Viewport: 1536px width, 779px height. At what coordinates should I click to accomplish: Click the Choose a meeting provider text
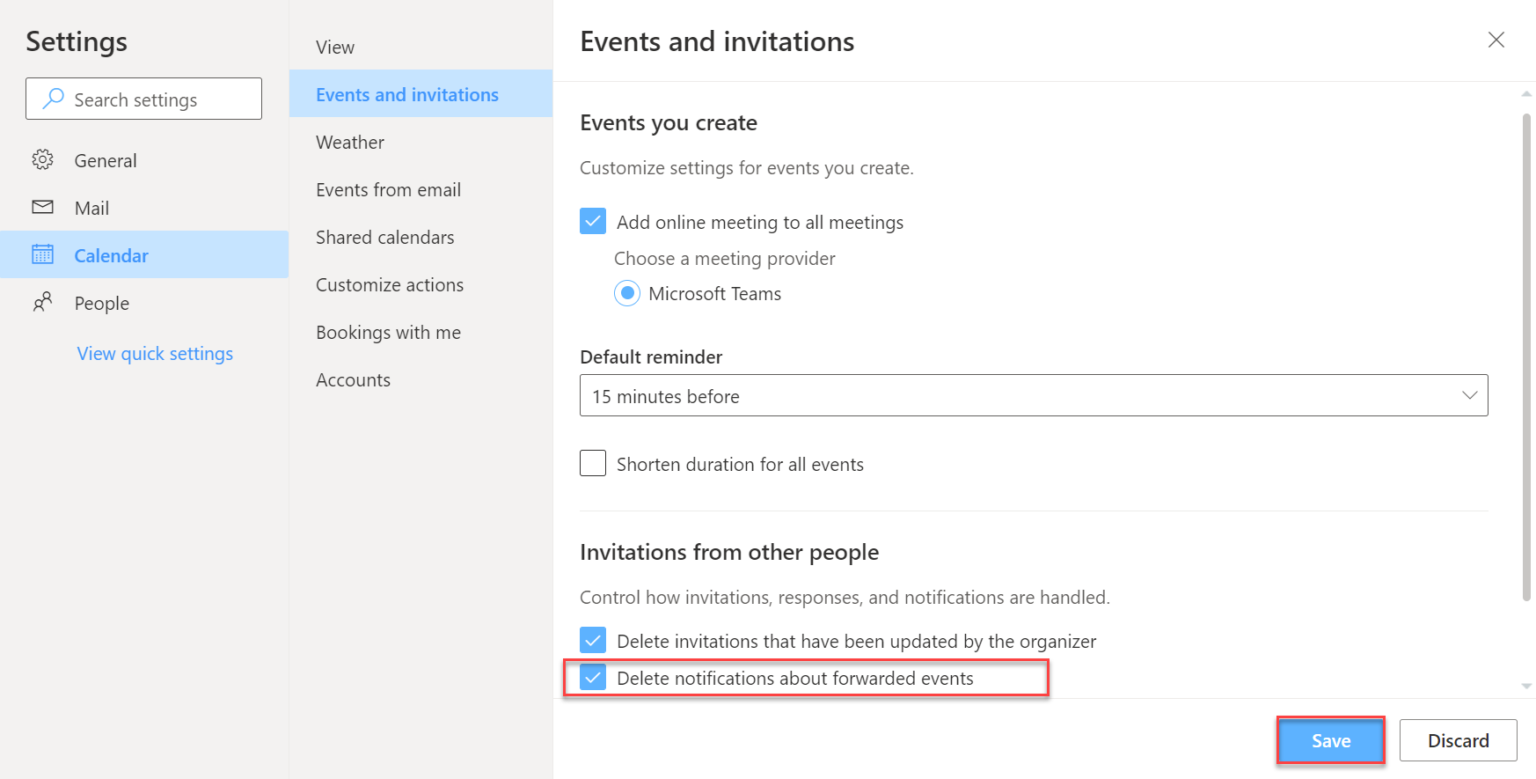(725, 258)
